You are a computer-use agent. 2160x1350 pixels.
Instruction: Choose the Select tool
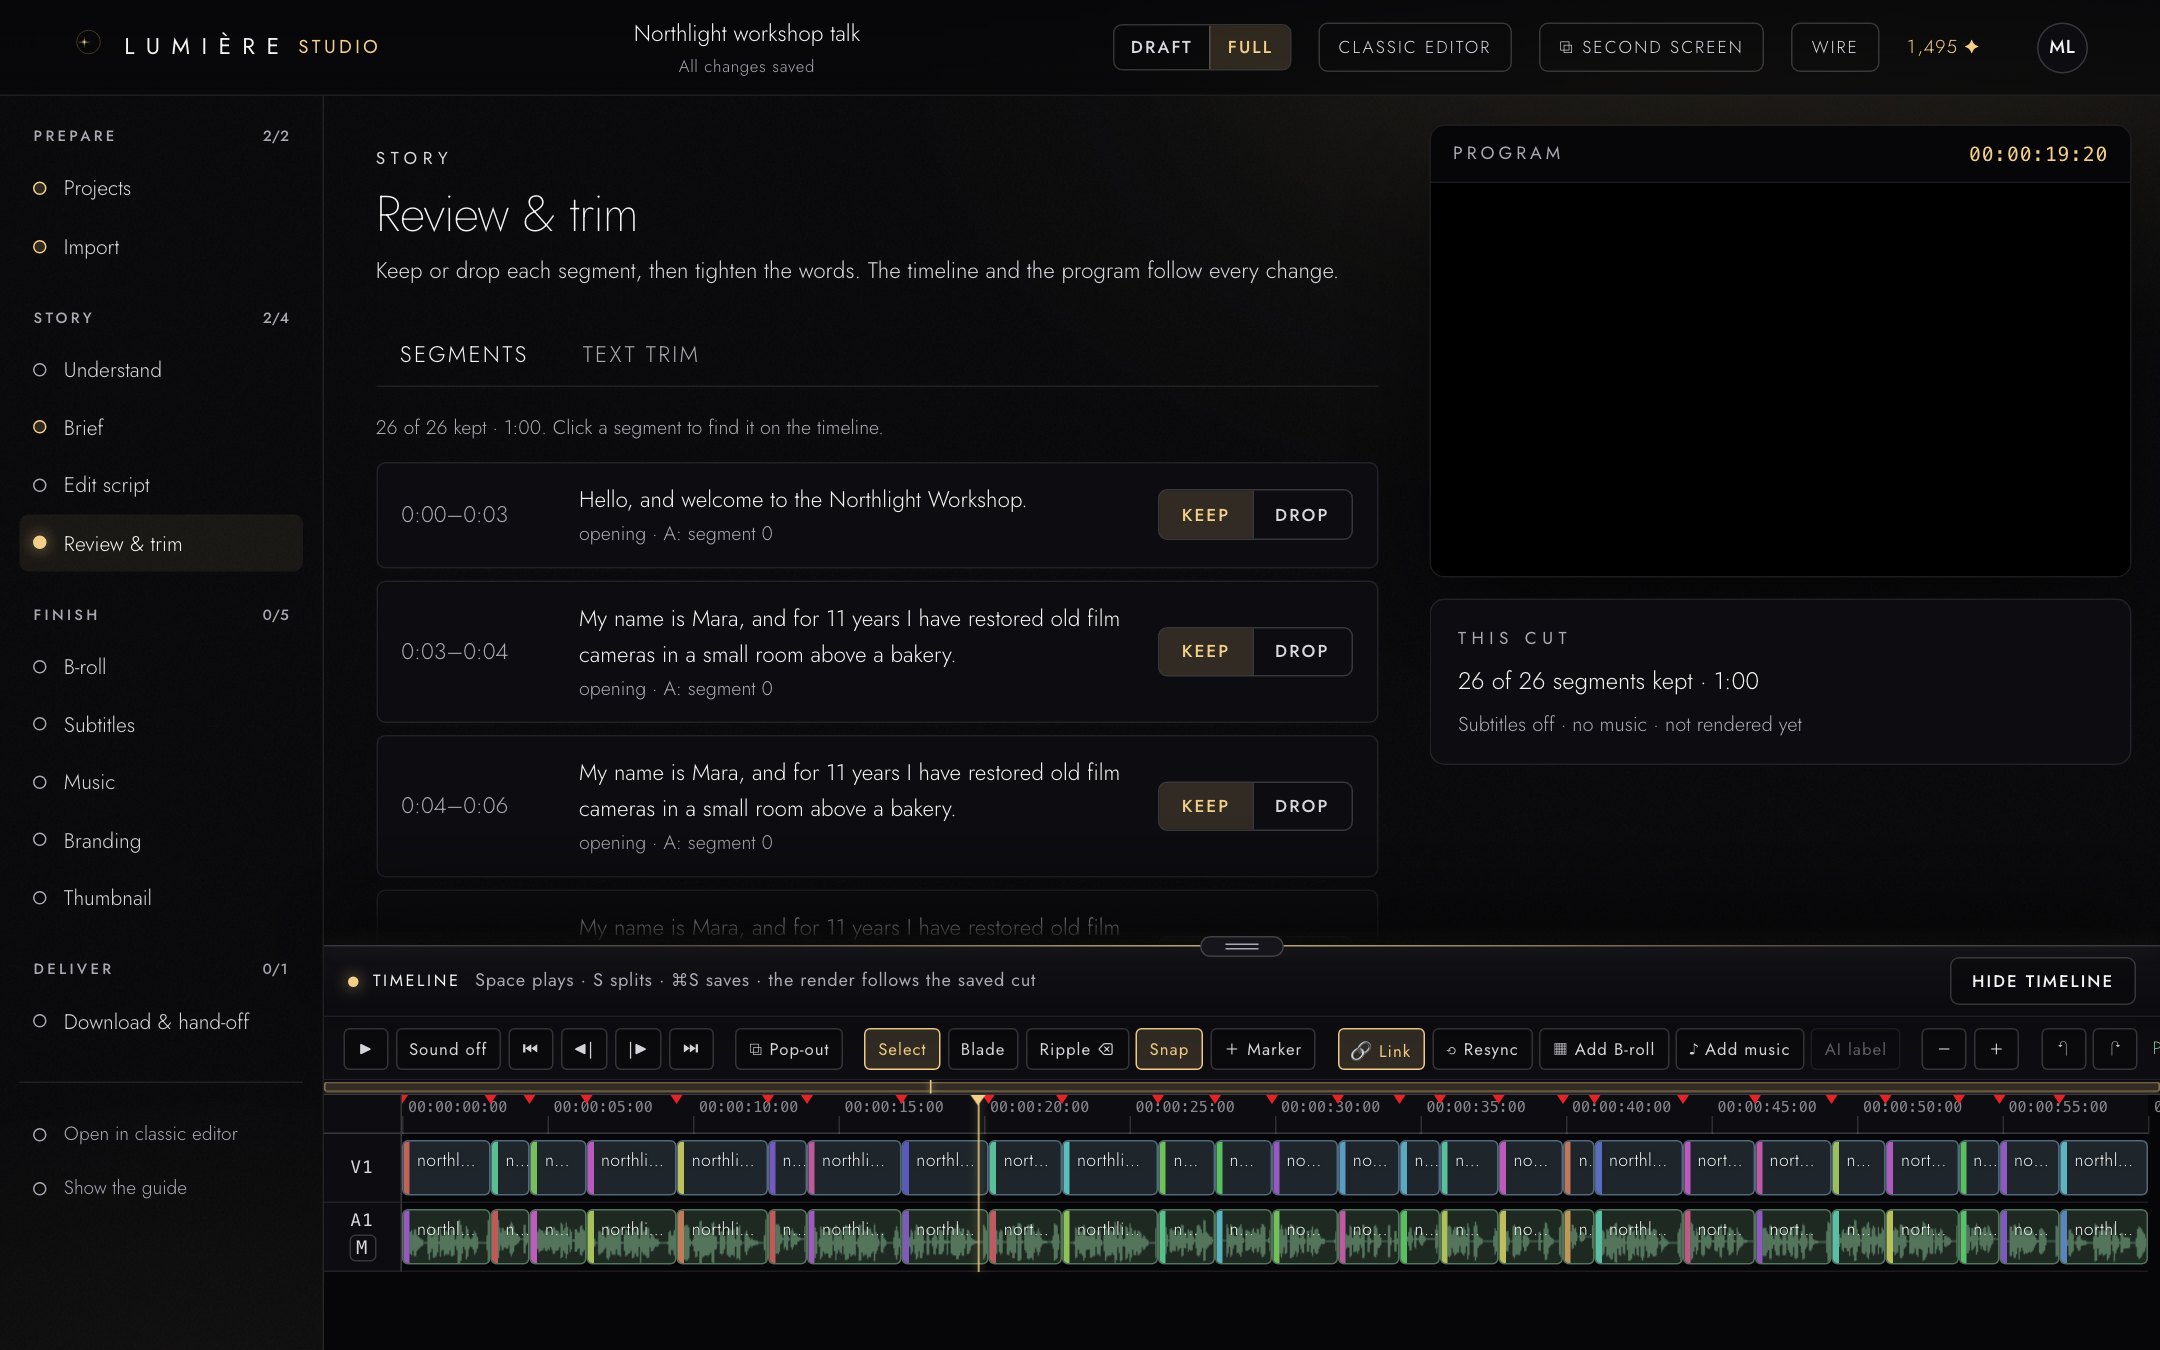[x=902, y=1049]
